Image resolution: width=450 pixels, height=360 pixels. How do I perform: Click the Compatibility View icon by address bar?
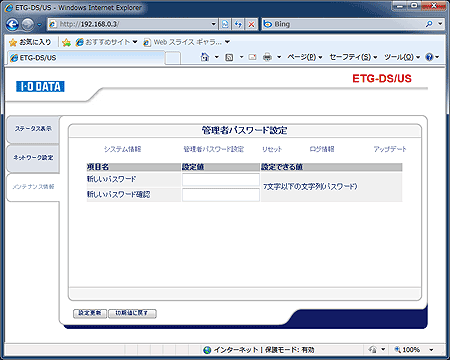225,24
